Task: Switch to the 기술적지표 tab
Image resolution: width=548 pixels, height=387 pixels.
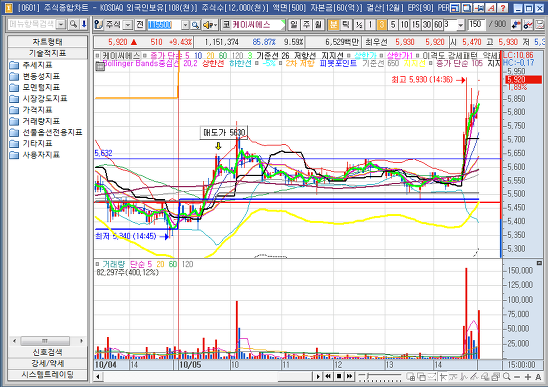Action: [x=48, y=53]
